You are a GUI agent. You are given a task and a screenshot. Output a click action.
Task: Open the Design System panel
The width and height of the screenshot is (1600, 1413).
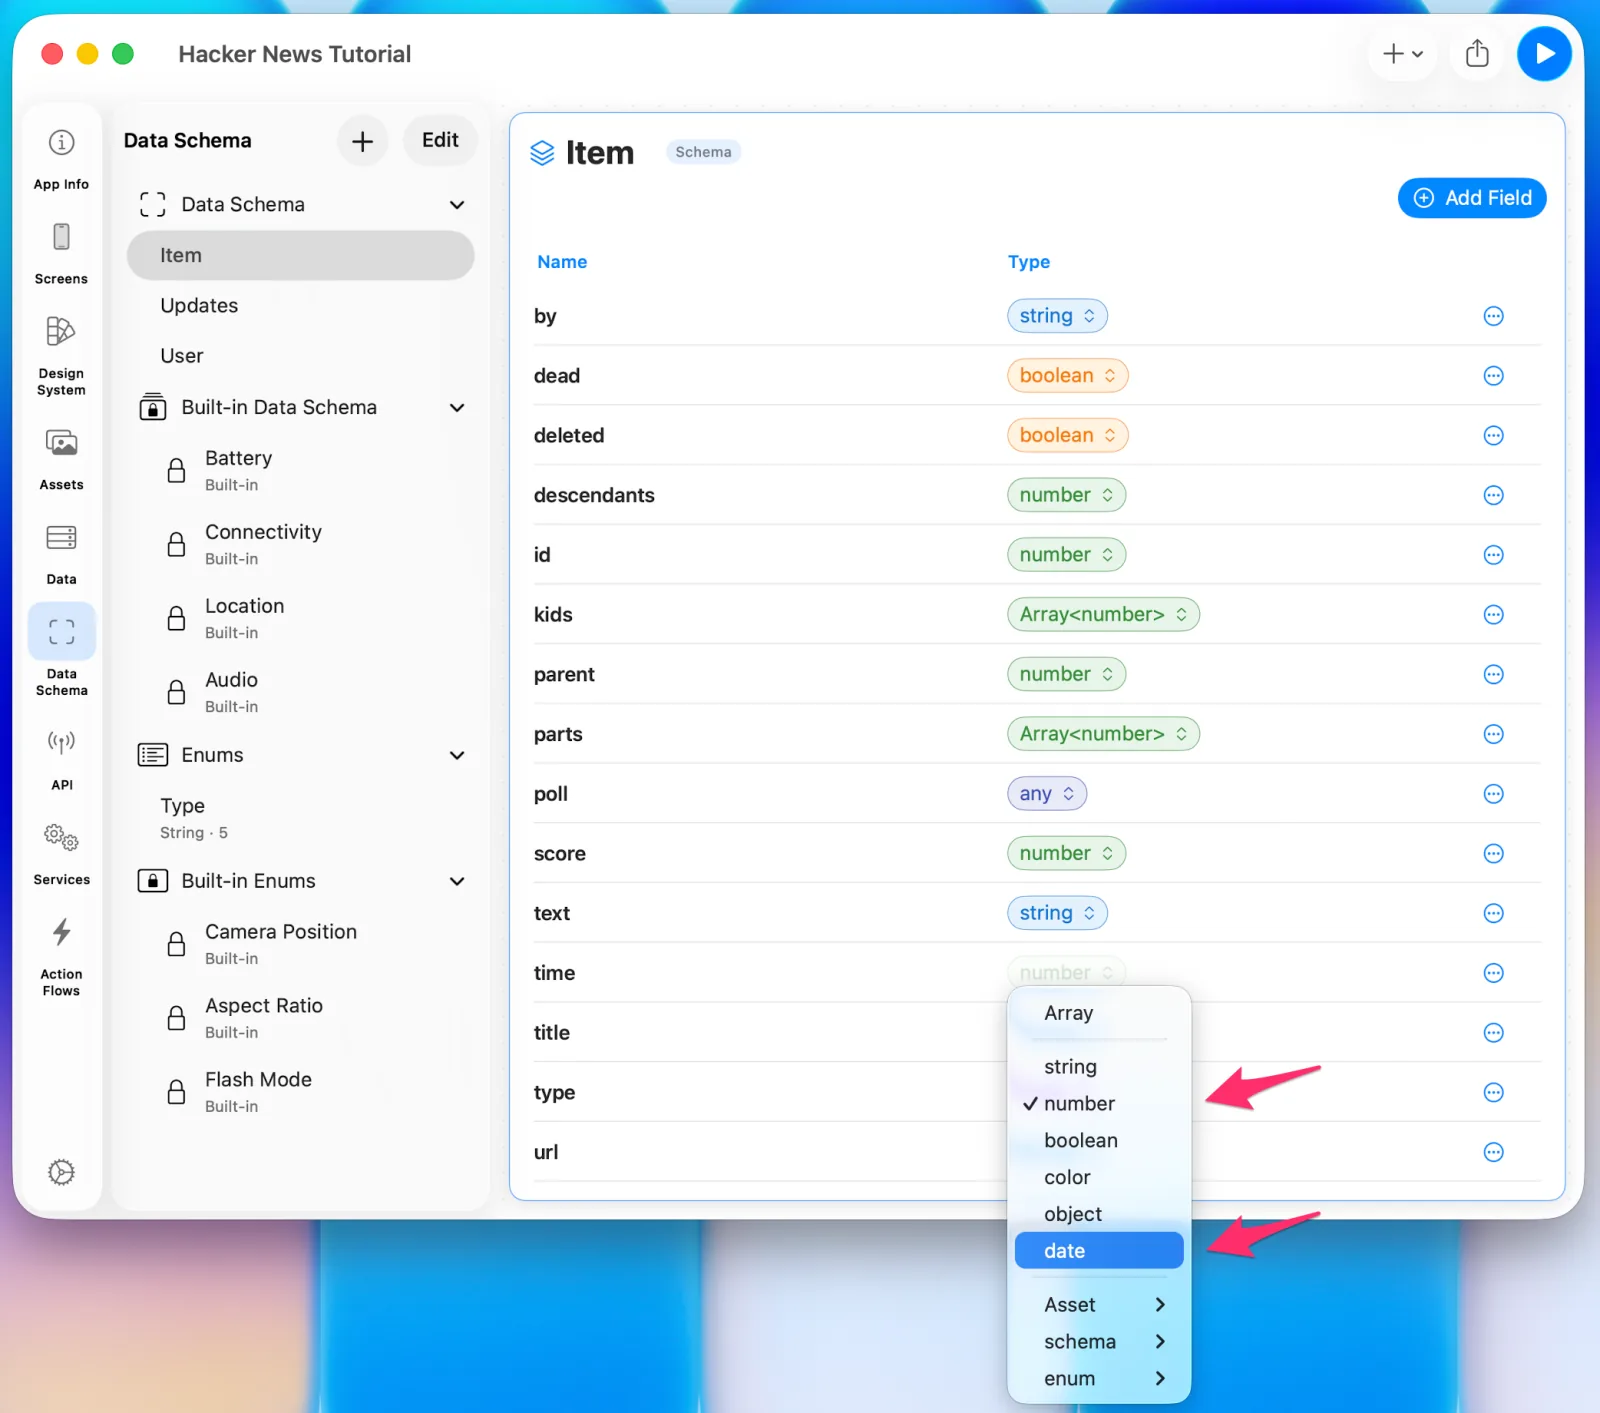tap(61, 356)
